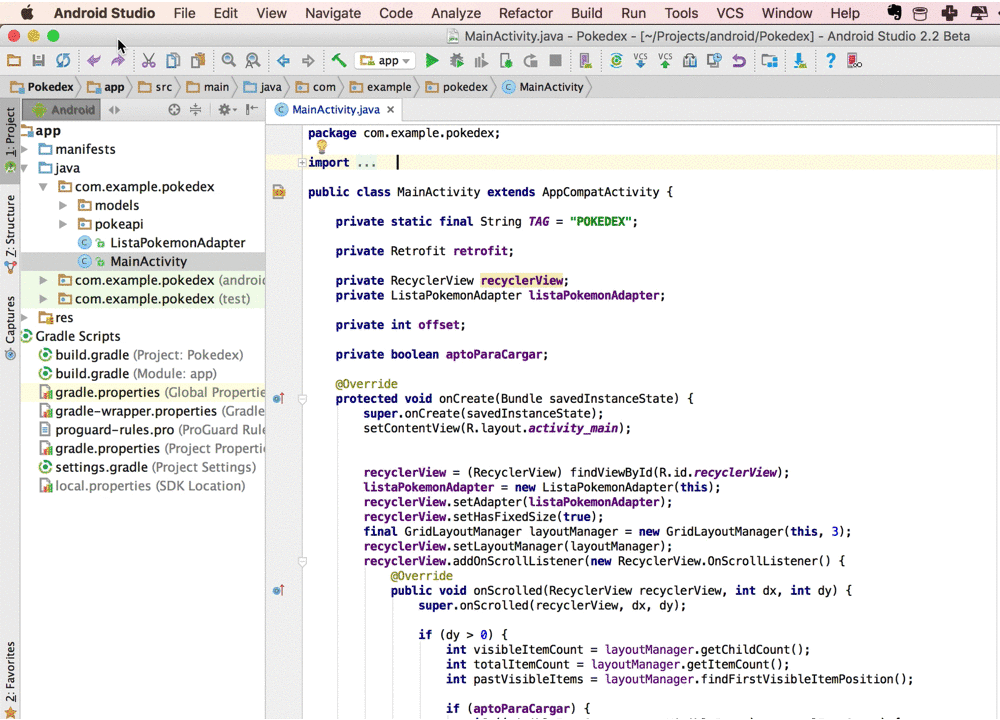This screenshot has width=1000, height=720.
Task: Hide the Project tool window icon
Action: click(252, 109)
